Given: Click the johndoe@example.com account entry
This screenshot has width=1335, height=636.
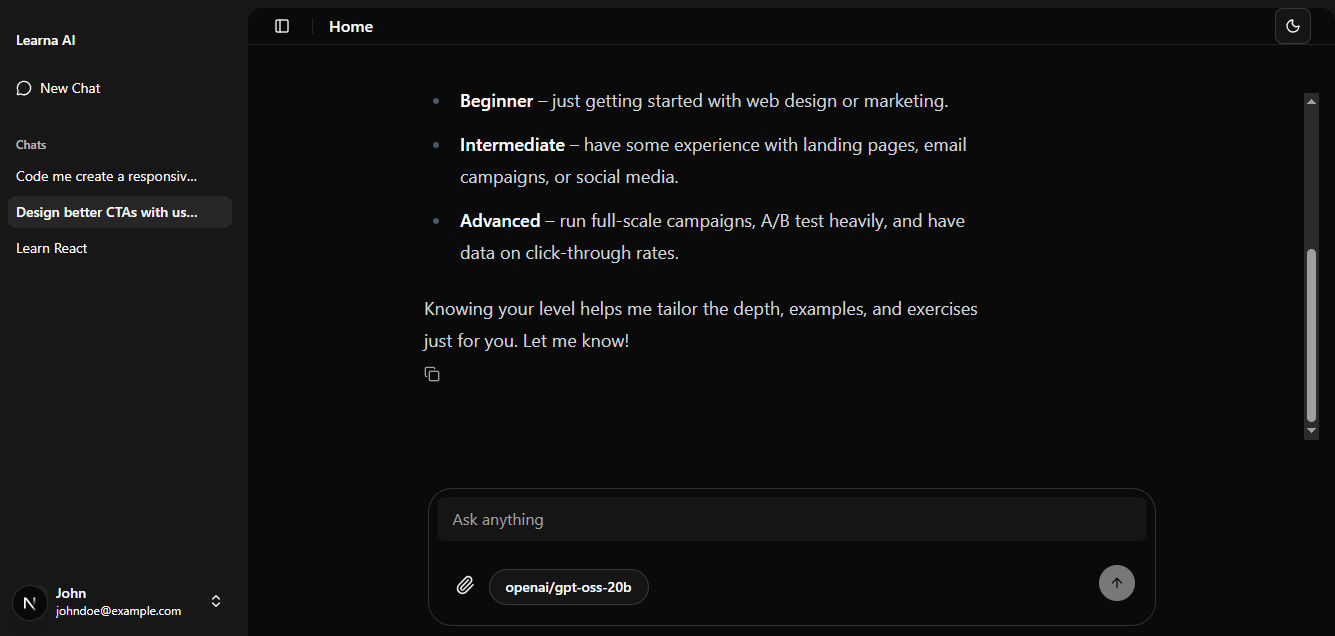Looking at the screenshot, I should click(x=118, y=610).
